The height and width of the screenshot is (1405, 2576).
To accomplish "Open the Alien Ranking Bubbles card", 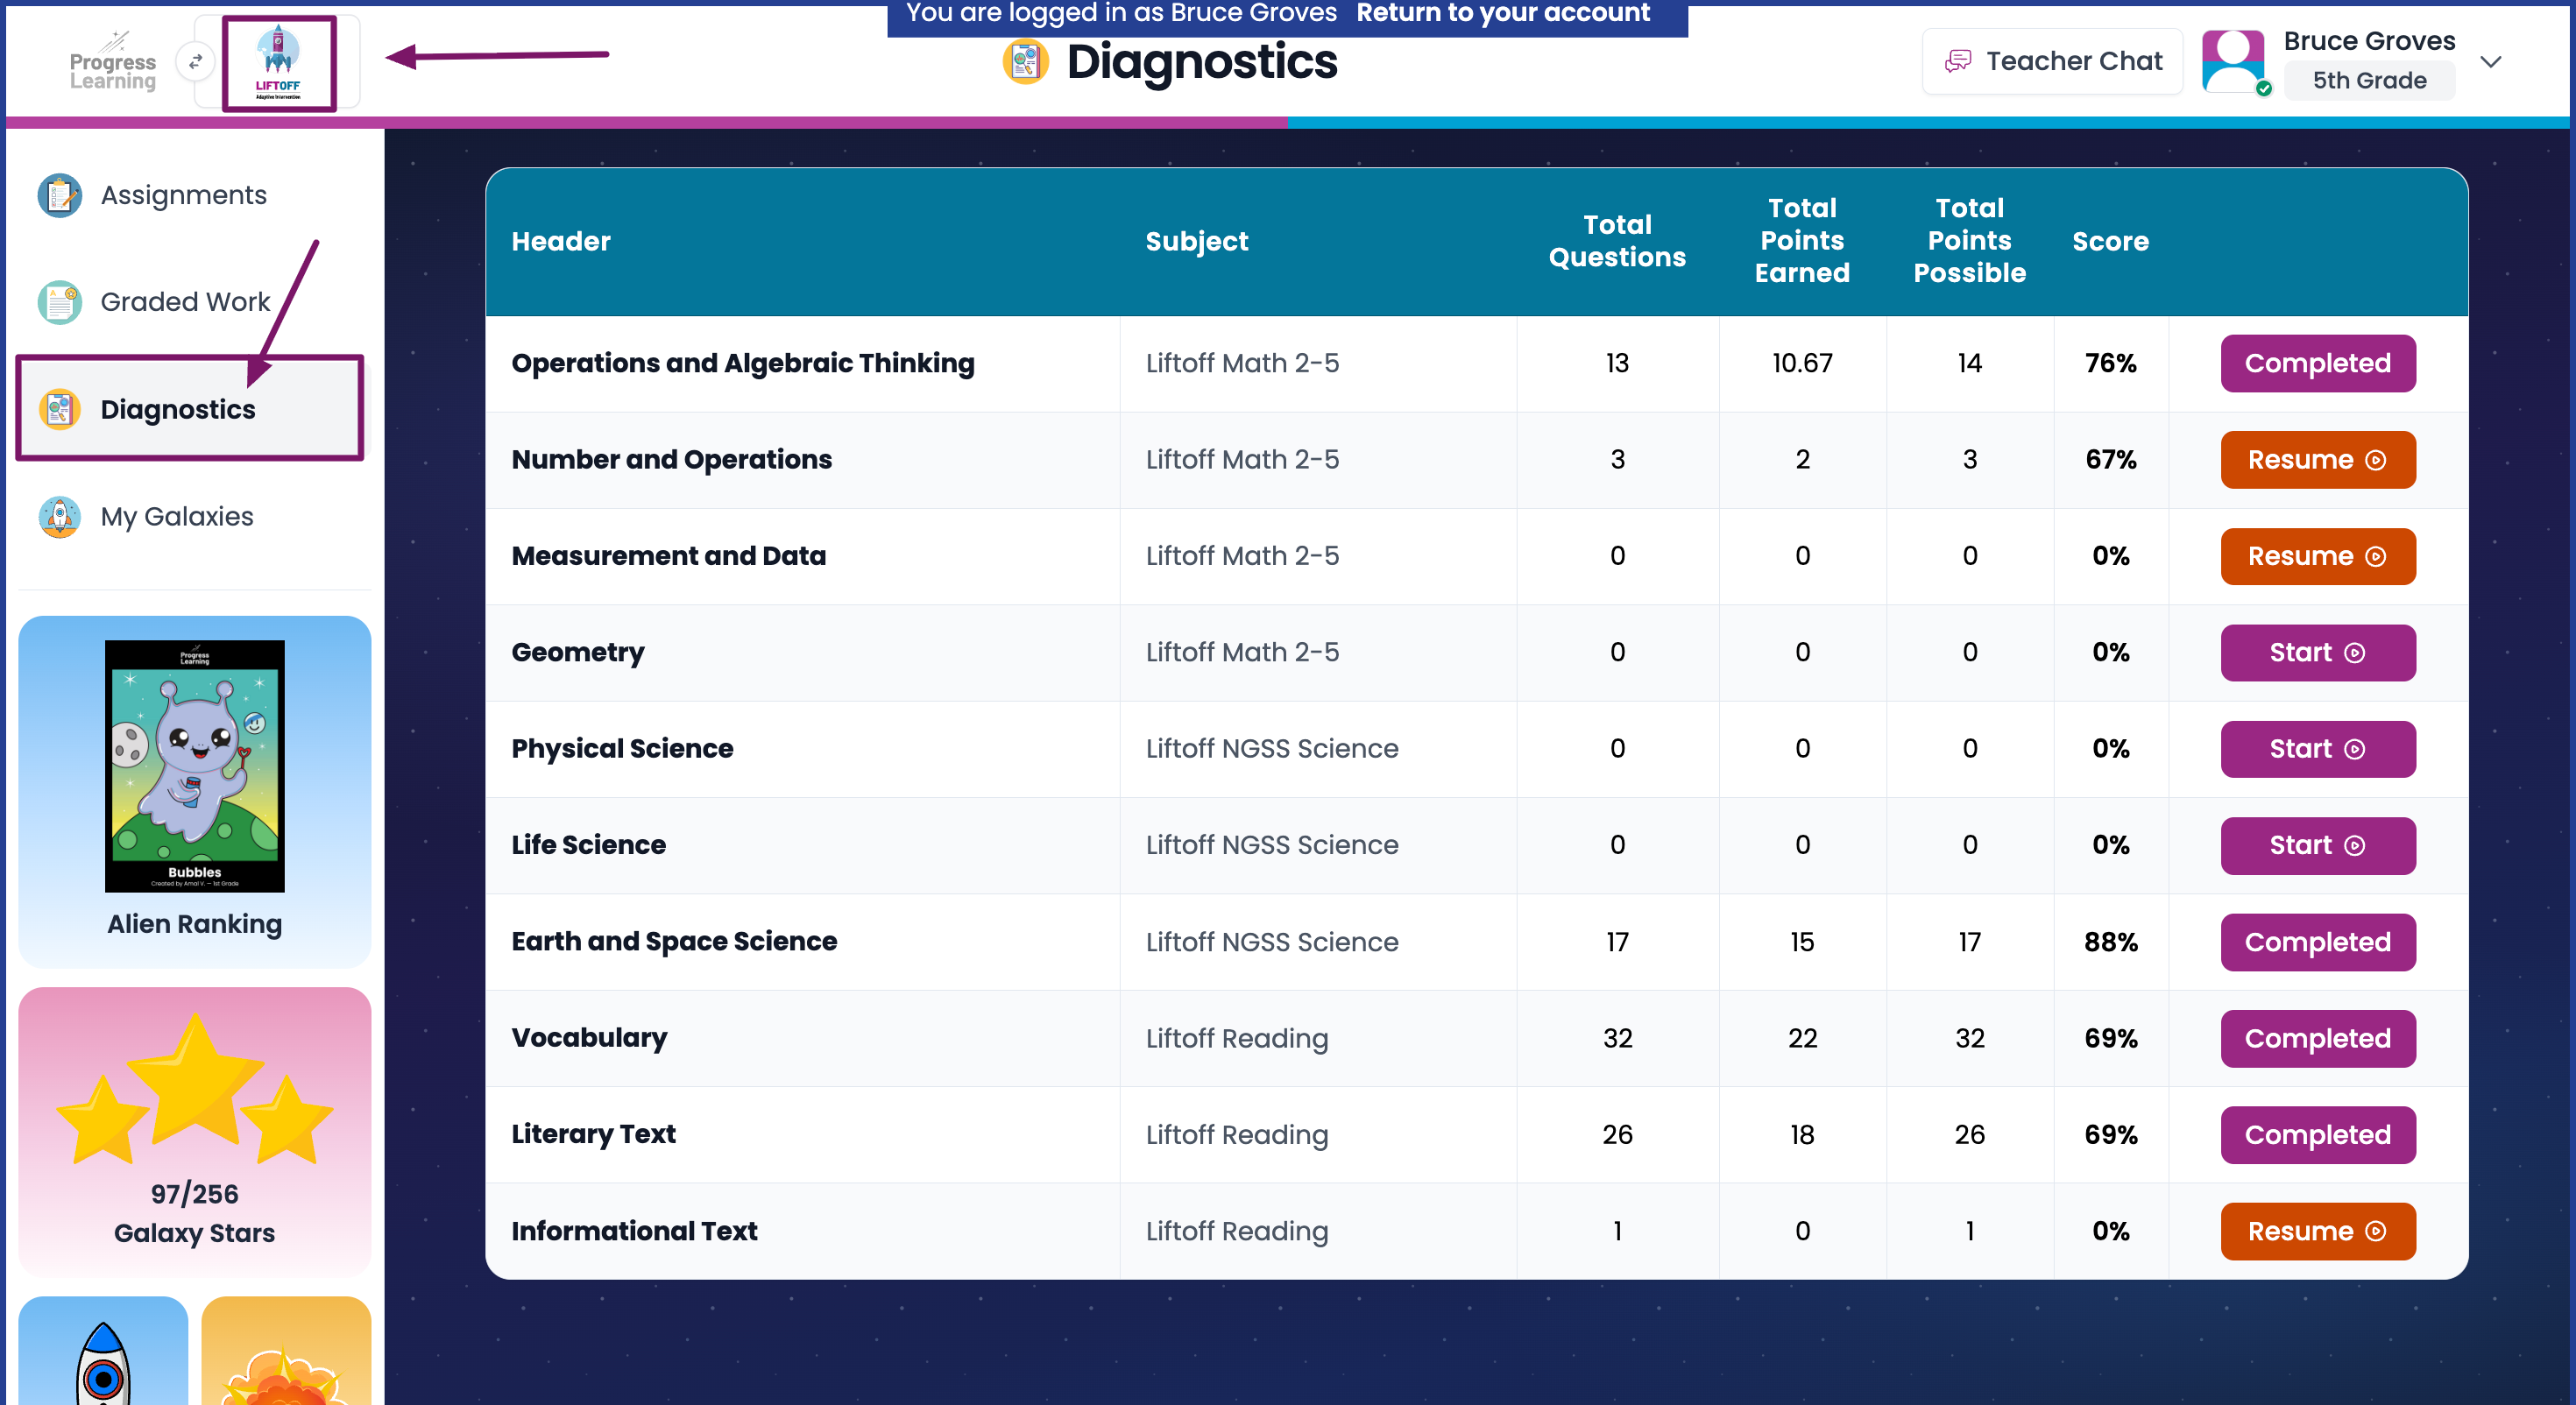I will 195,792.
